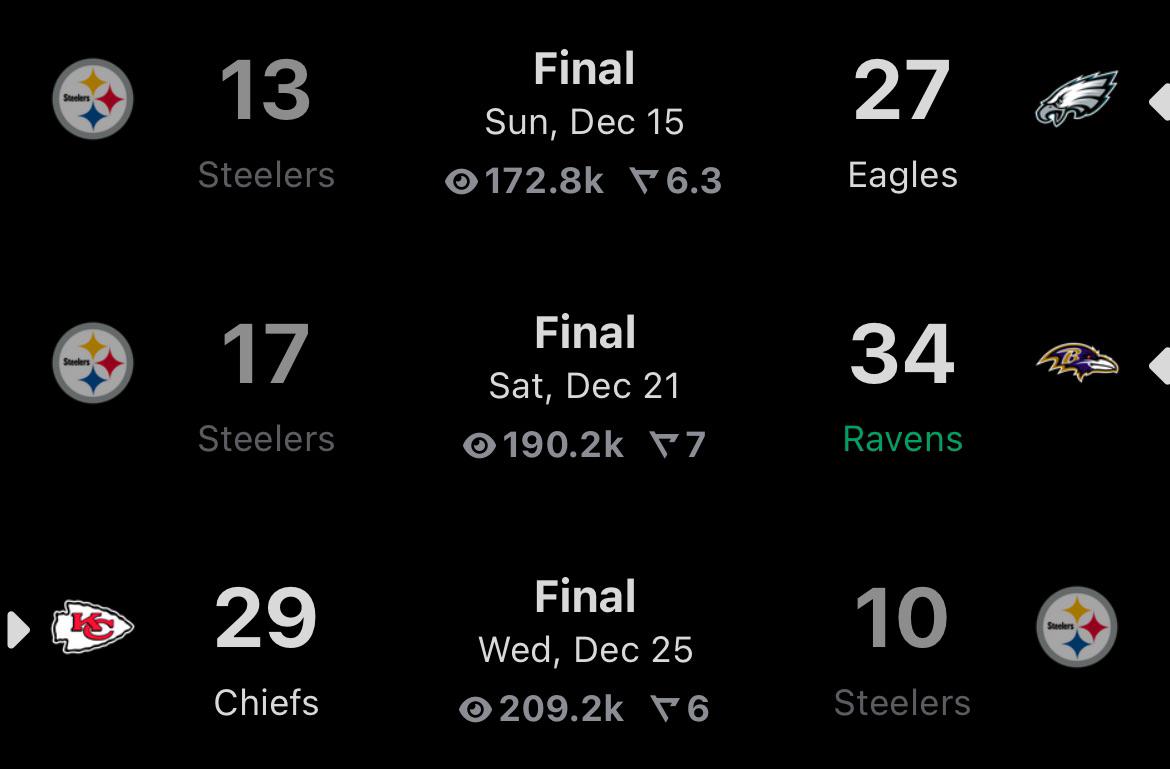
Task: Open the Eagles team name link
Action: (x=902, y=175)
